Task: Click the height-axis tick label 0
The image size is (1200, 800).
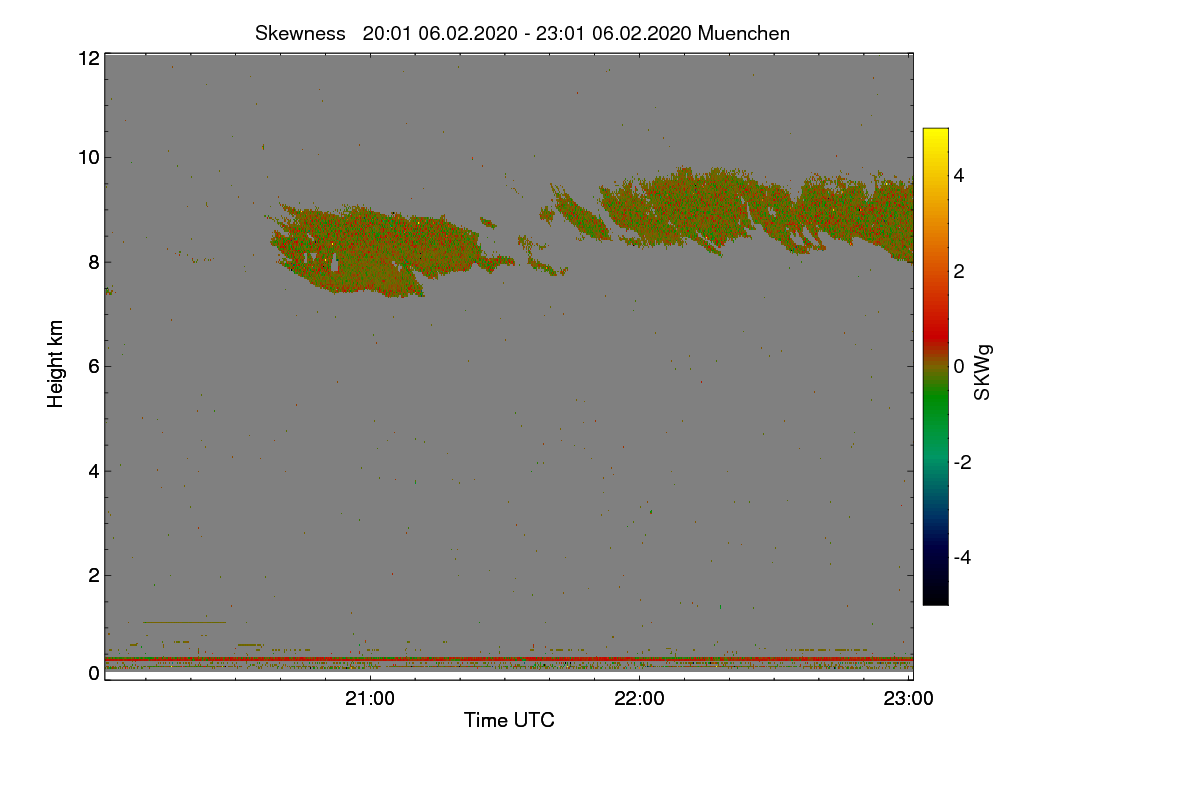Action: 94,673
